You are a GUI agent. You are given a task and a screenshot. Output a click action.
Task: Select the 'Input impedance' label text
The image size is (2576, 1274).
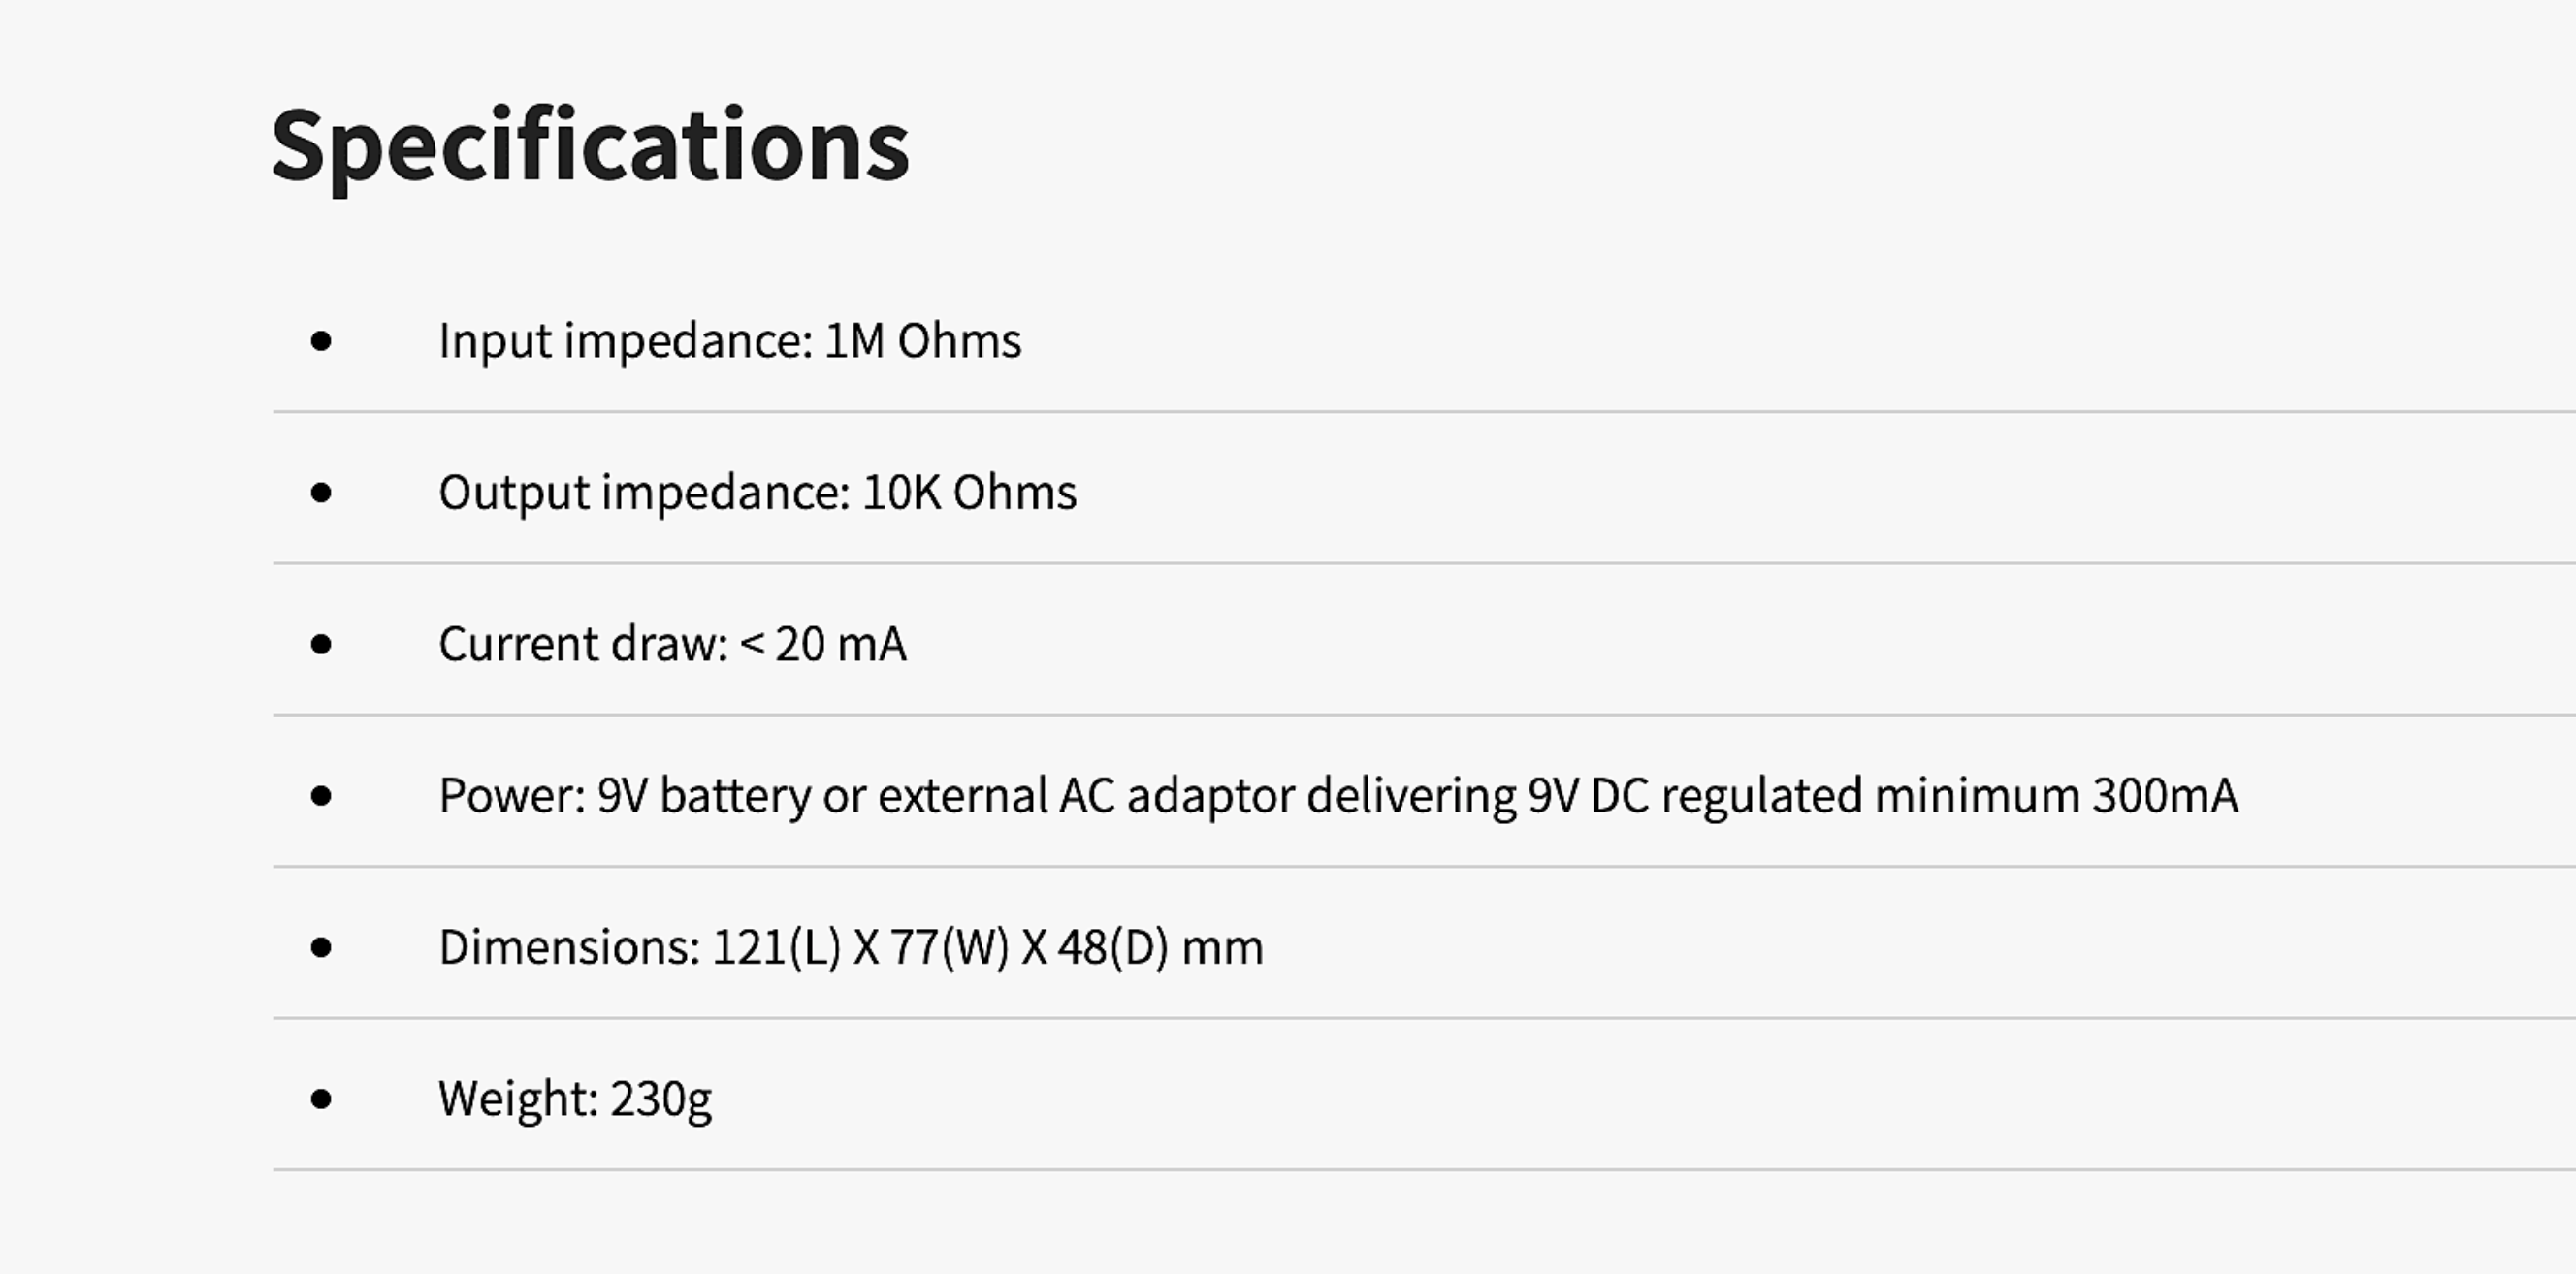click(x=626, y=342)
